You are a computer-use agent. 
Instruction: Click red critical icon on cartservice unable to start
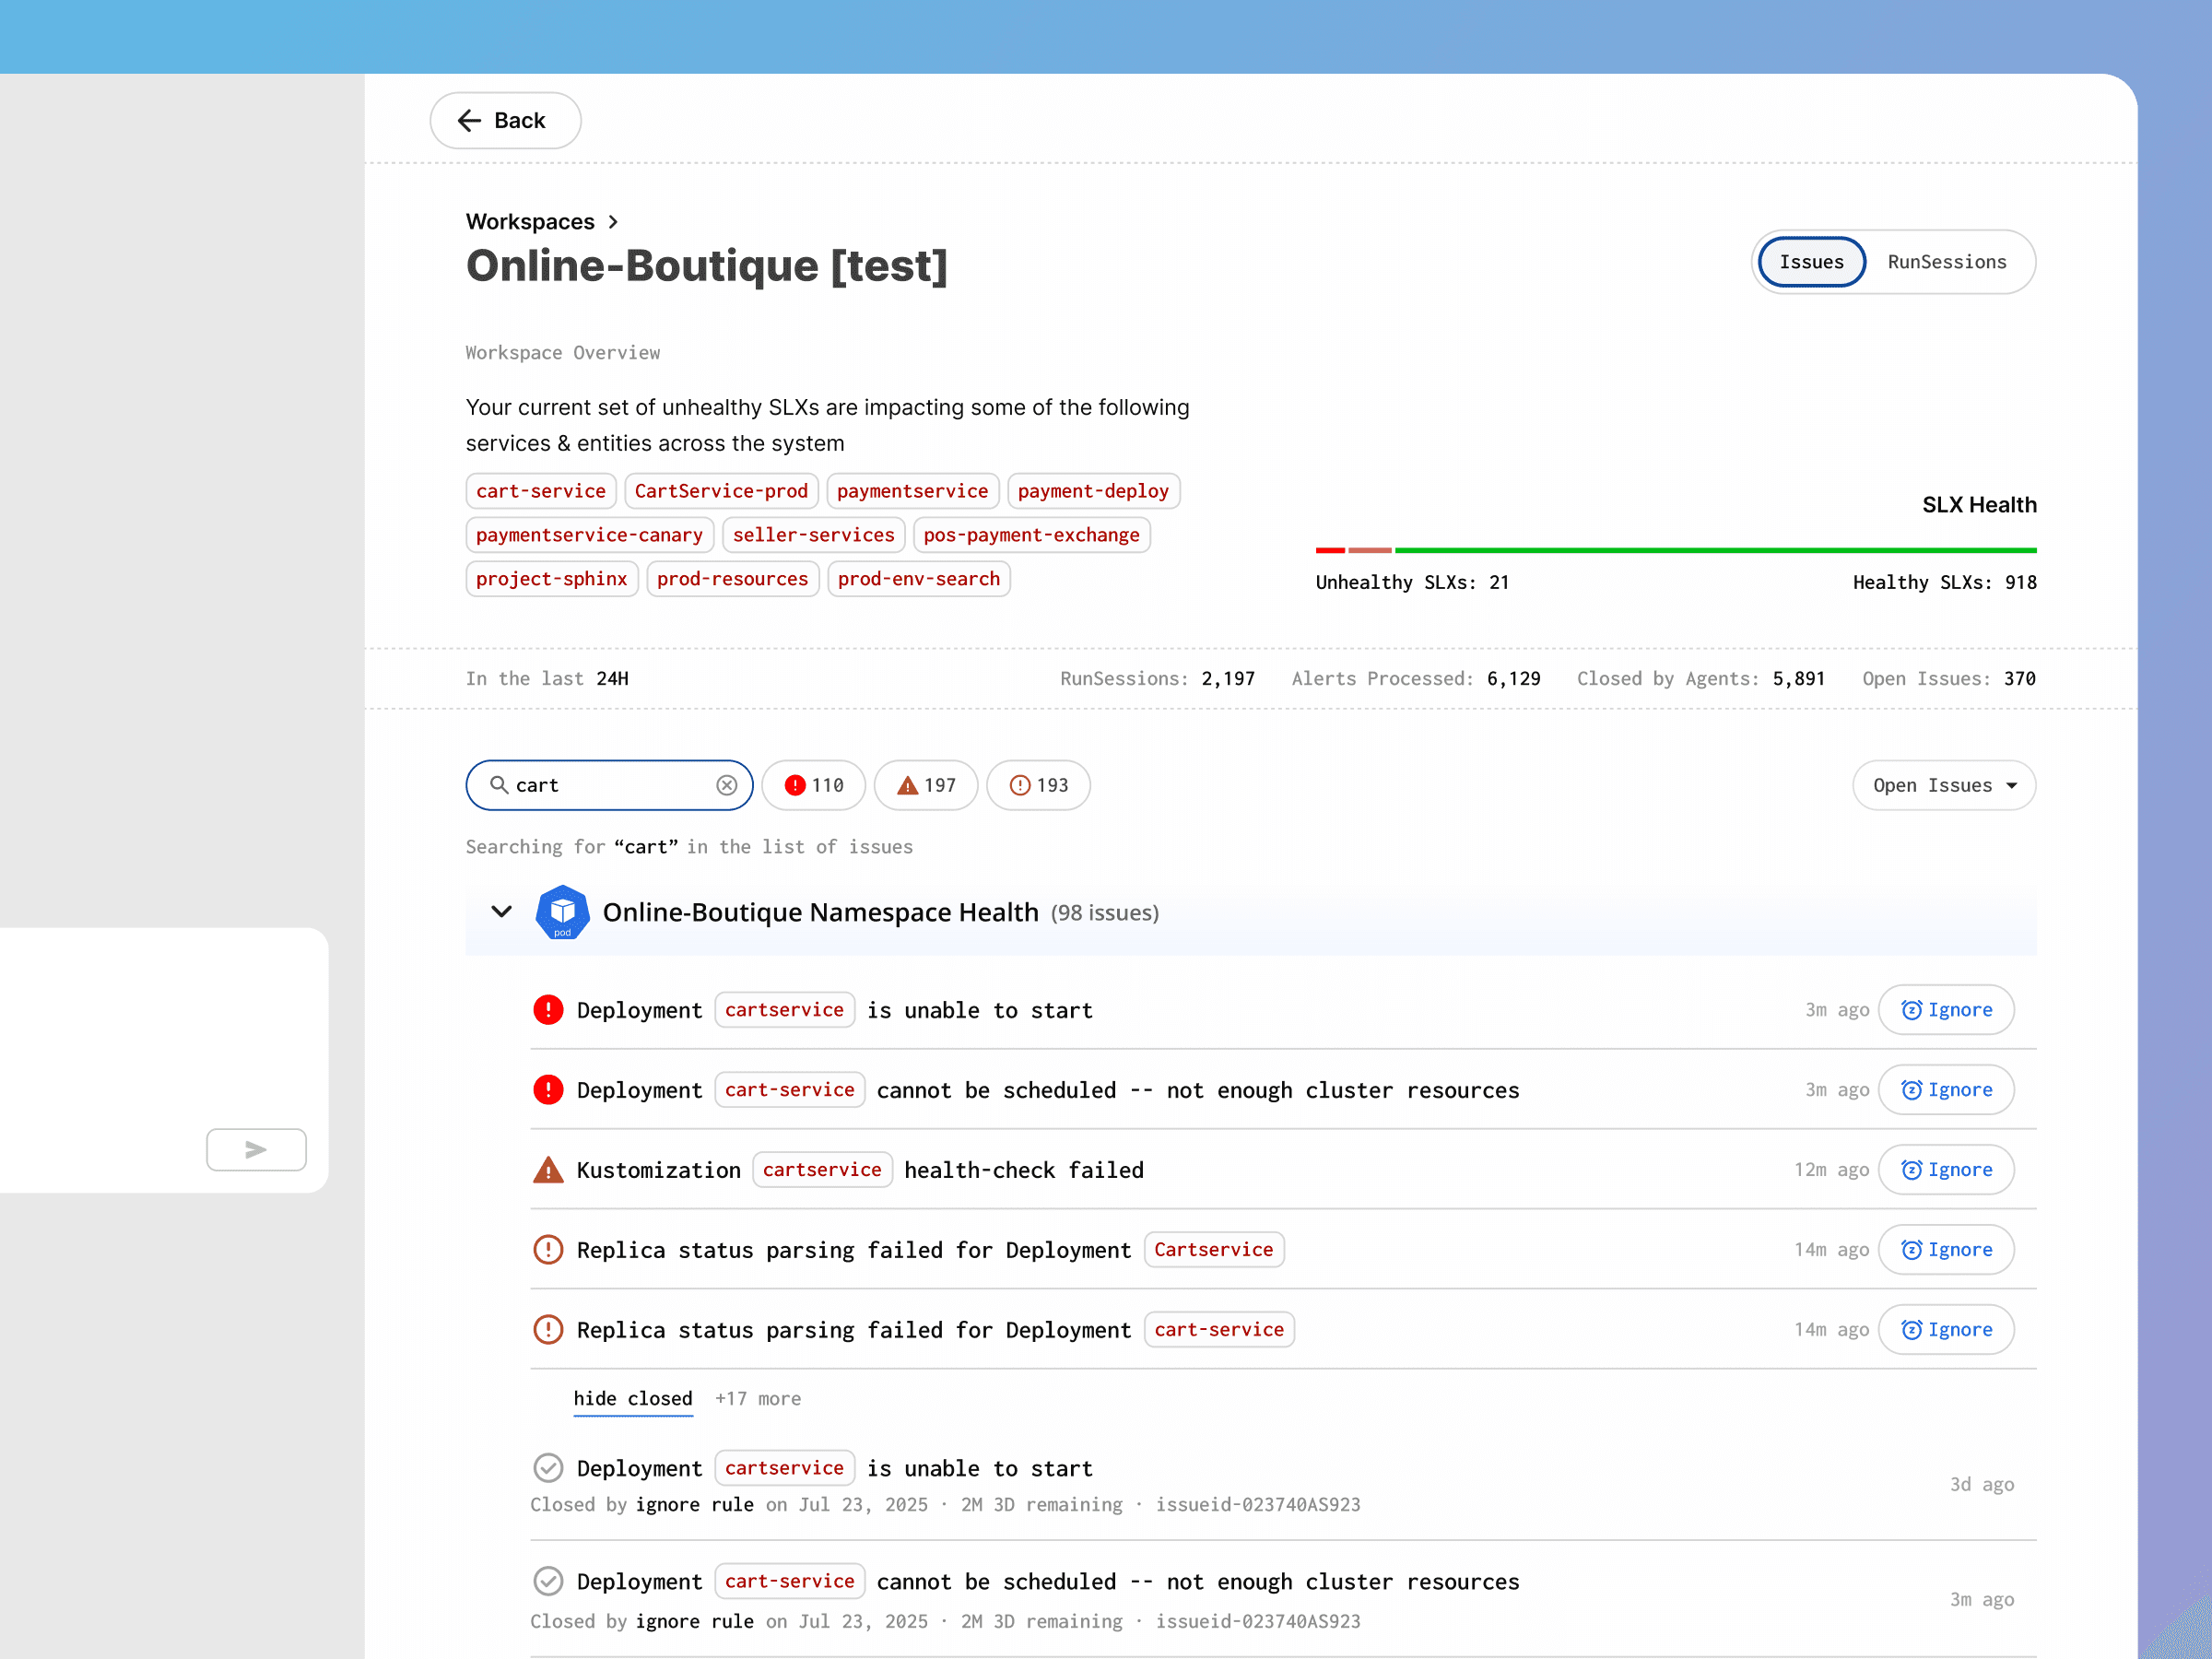pos(548,1010)
